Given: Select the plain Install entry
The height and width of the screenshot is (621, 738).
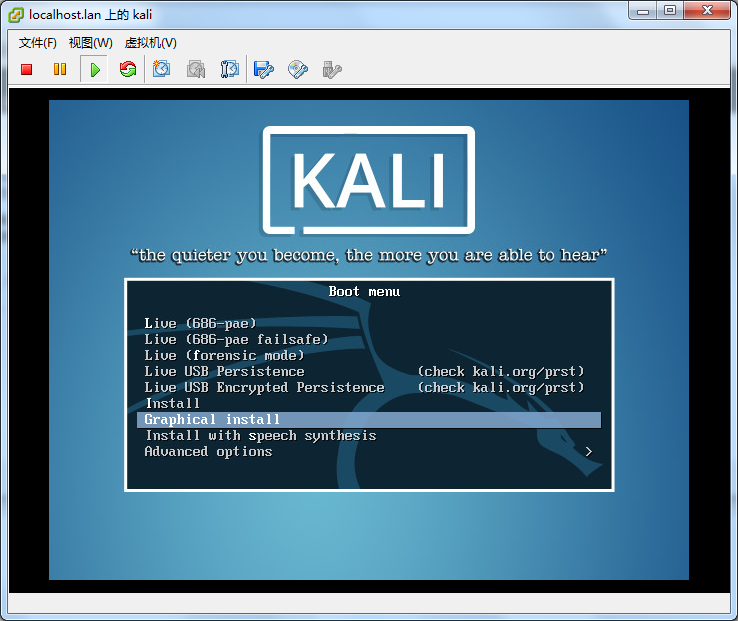Looking at the screenshot, I should (369, 403).
